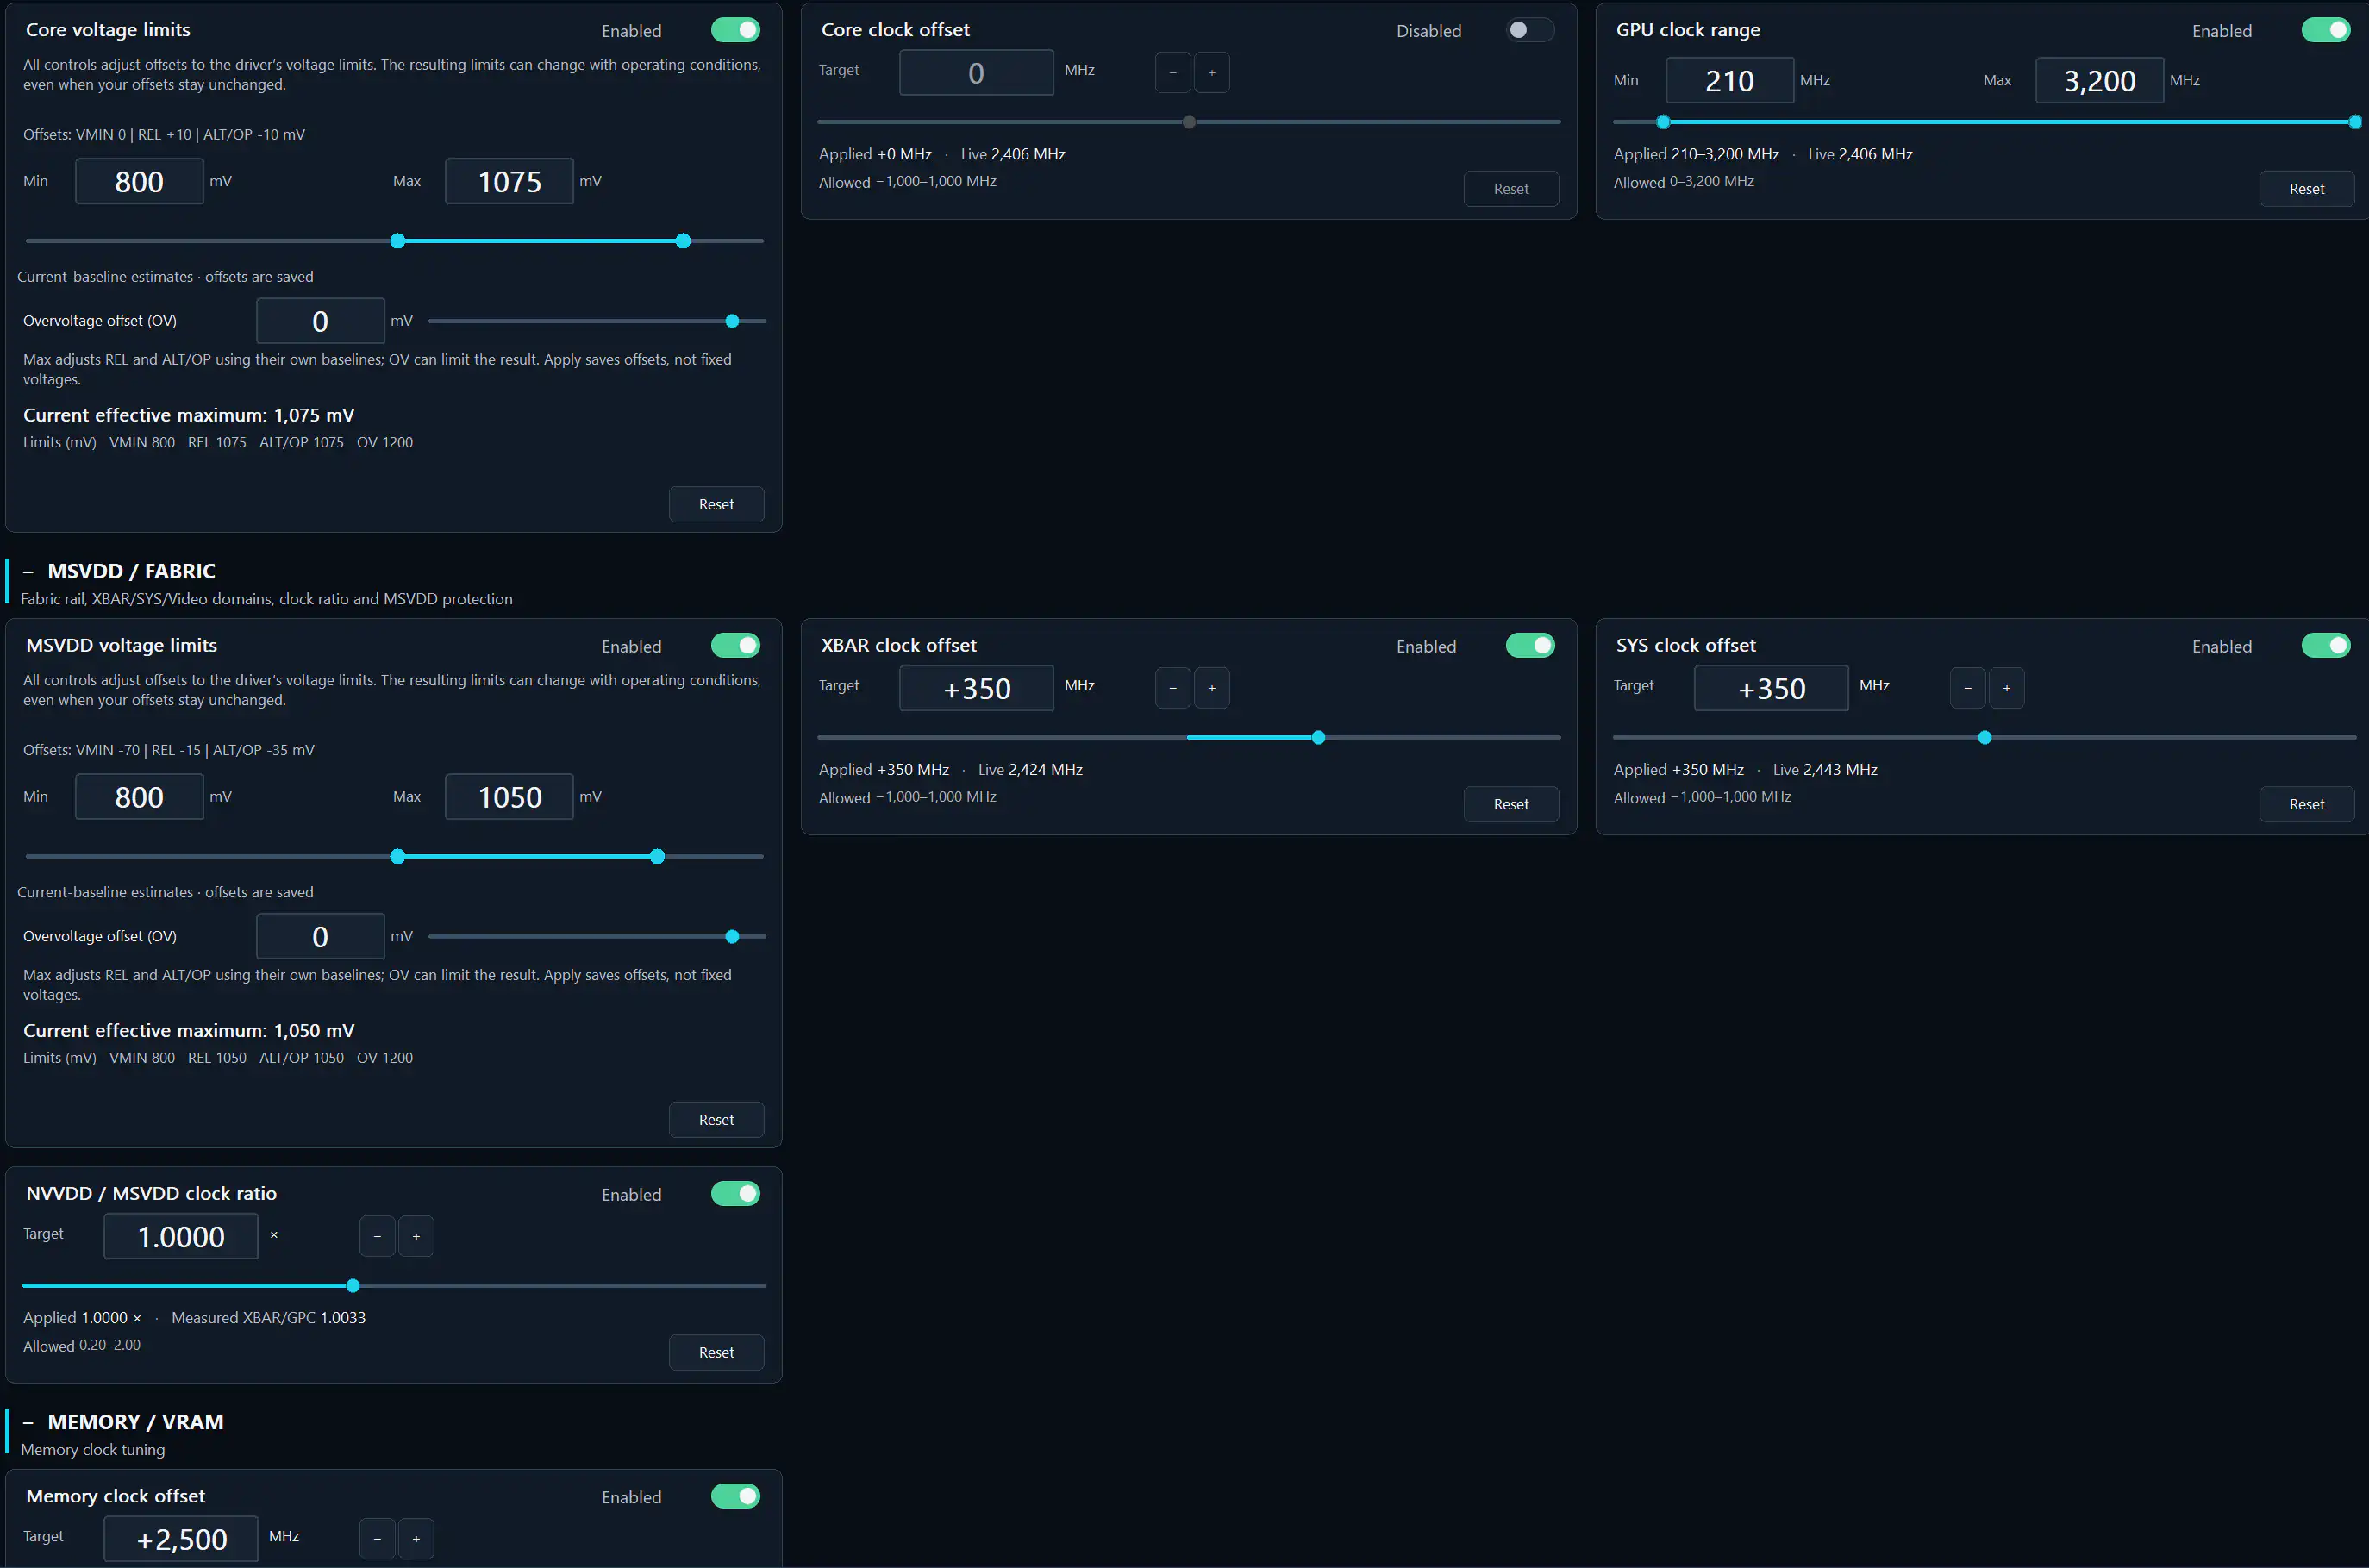Viewport: 2369px width, 1568px height.
Task: Collapse the MEMORY / VRAM section
Action: [28, 1422]
